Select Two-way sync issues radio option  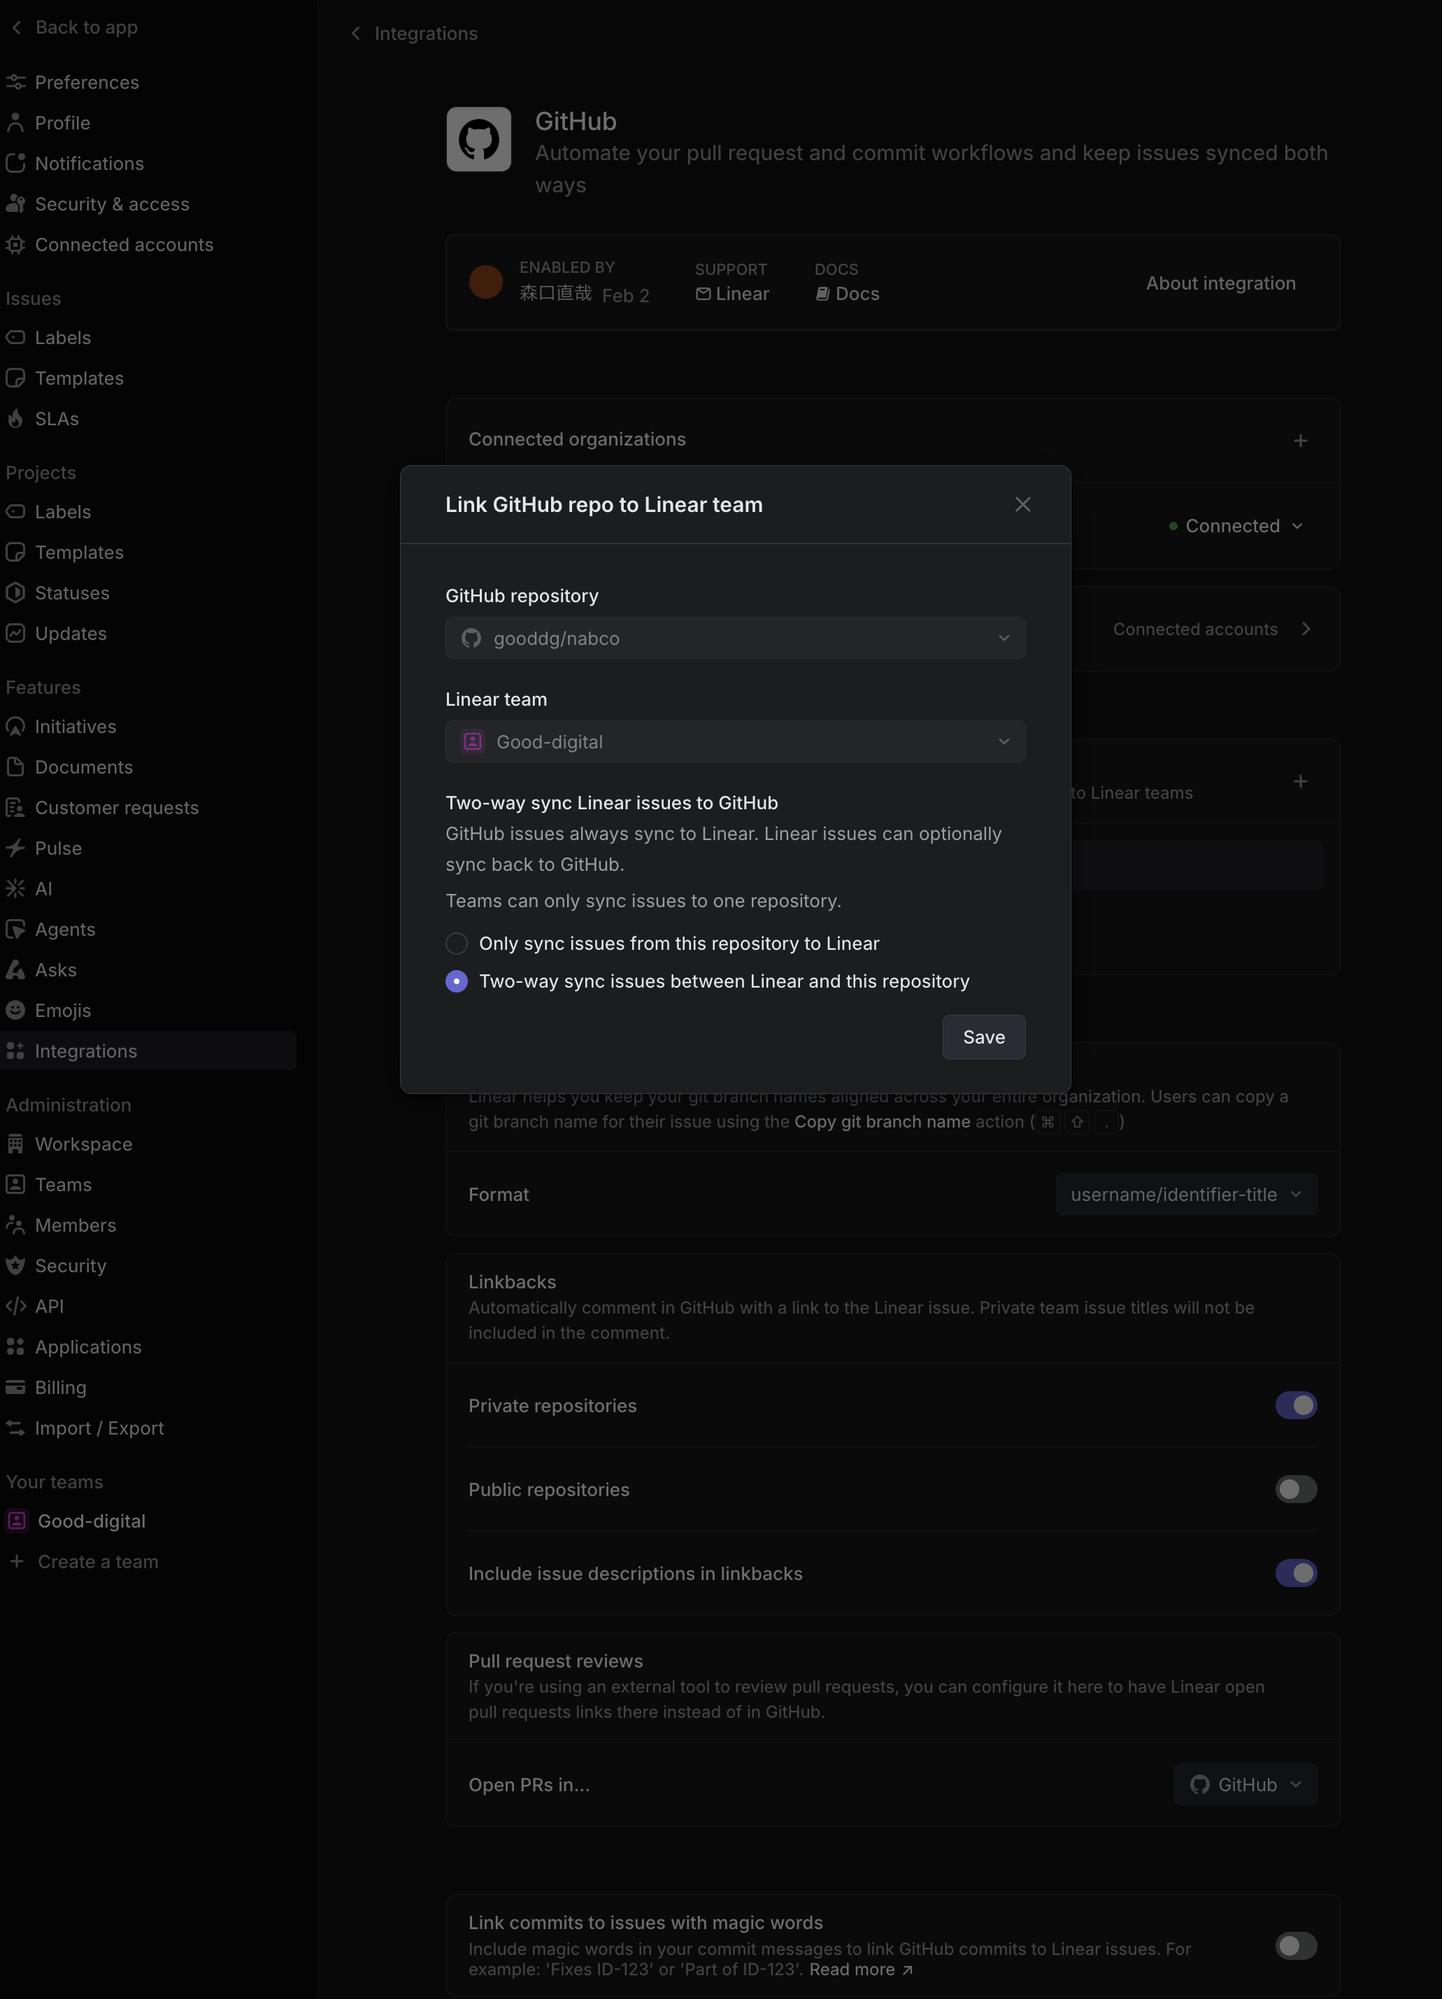tap(457, 982)
